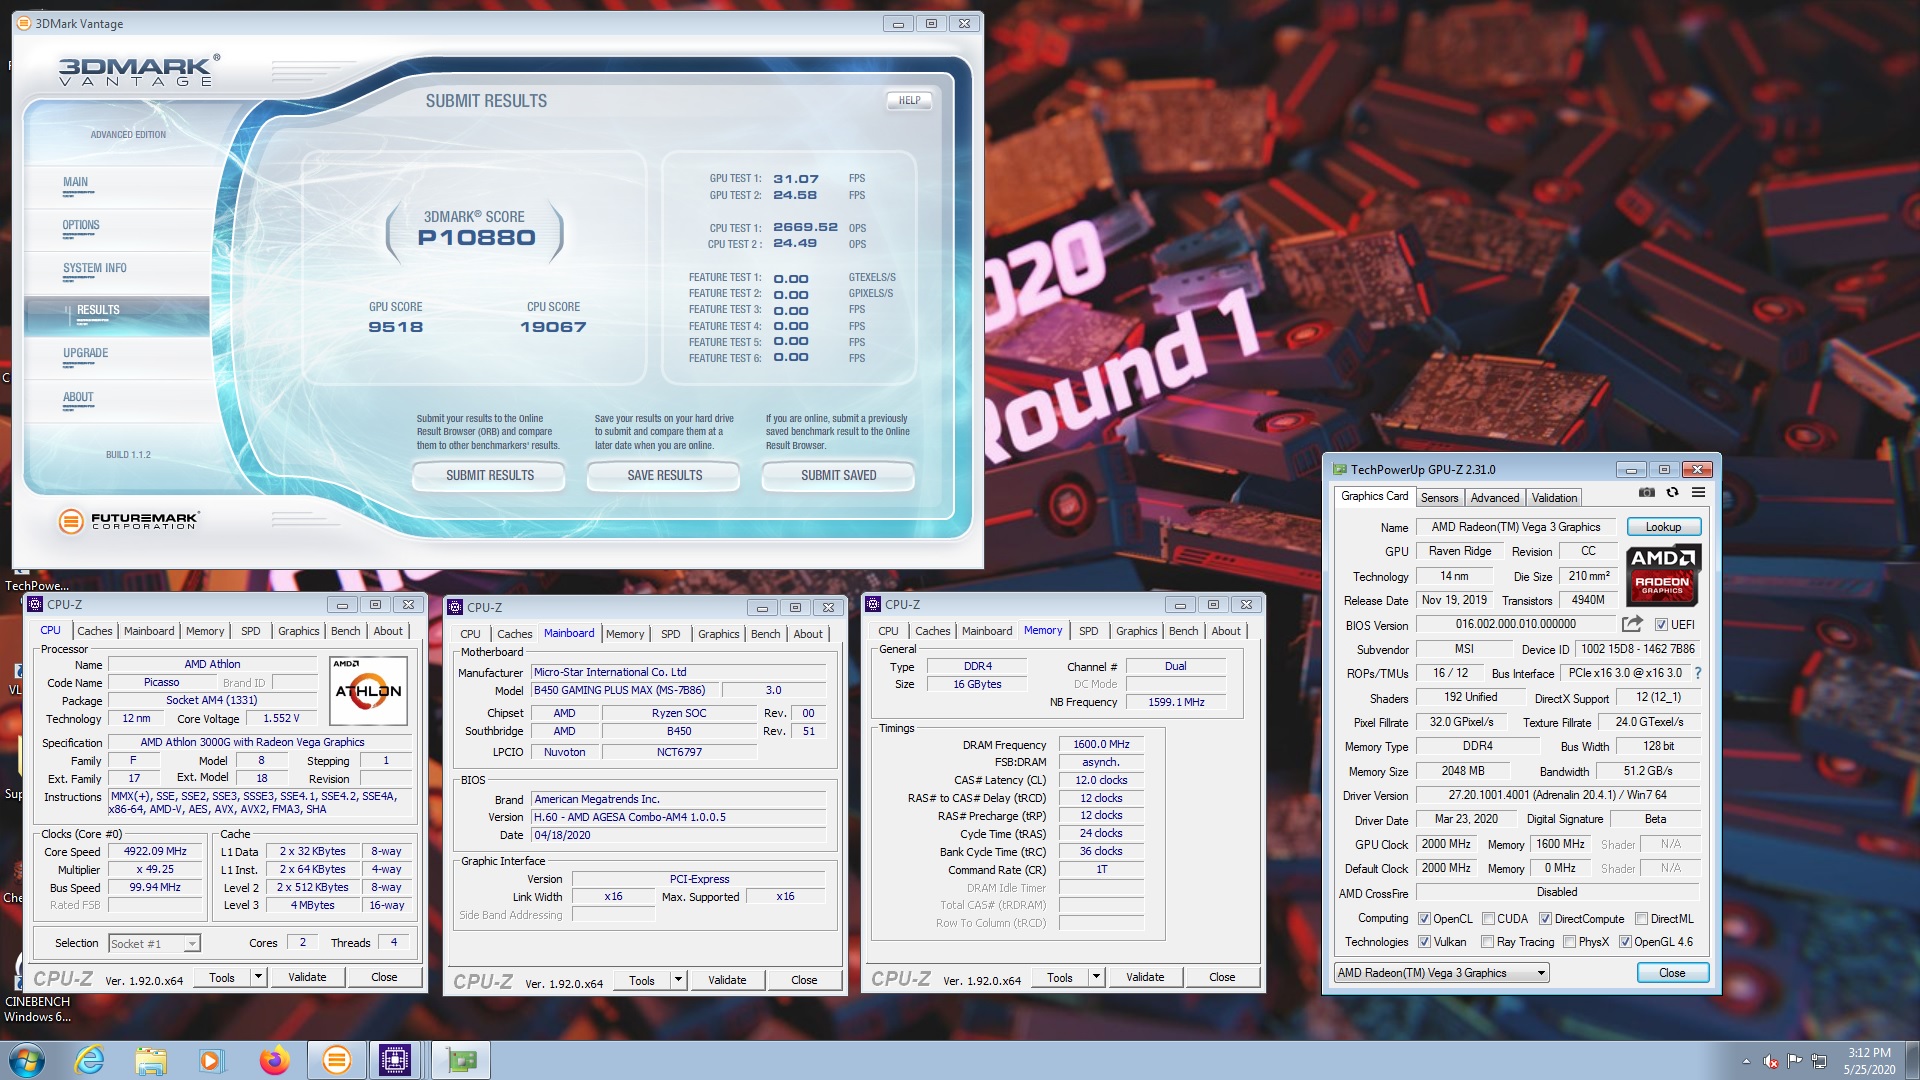Click Show desktop strip at taskbar end
The width and height of the screenshot is (1920, 1080).
pos(1912,1060)
